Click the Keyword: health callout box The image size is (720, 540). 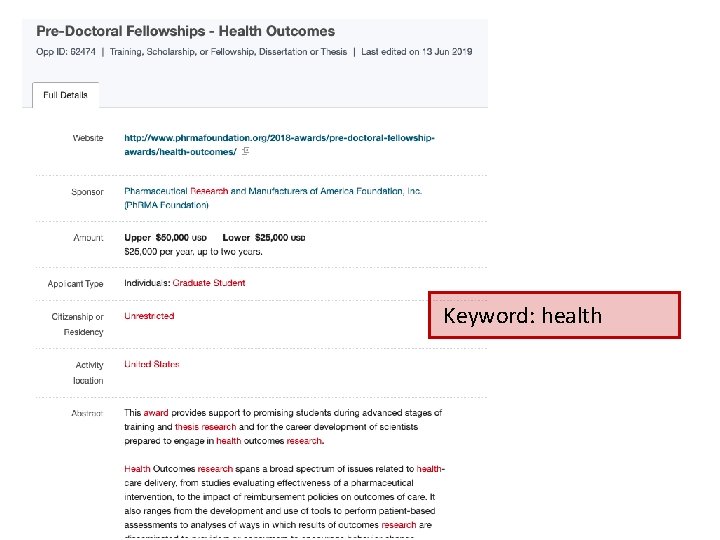pyautogui.click(x=554, y=316)
